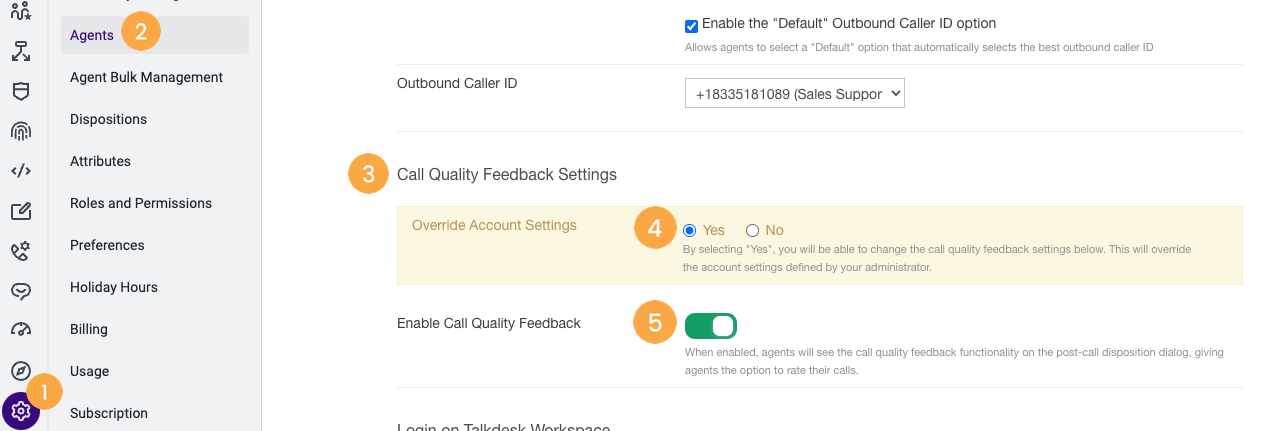Open Roles and Permissions settings
1262x431 pixels.
click(141, 203)
